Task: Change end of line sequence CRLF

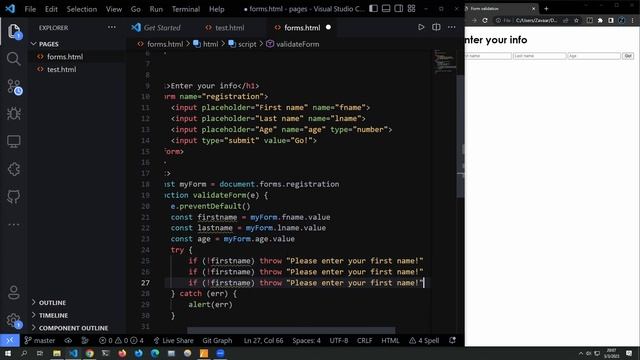Action: pos(364,340)
